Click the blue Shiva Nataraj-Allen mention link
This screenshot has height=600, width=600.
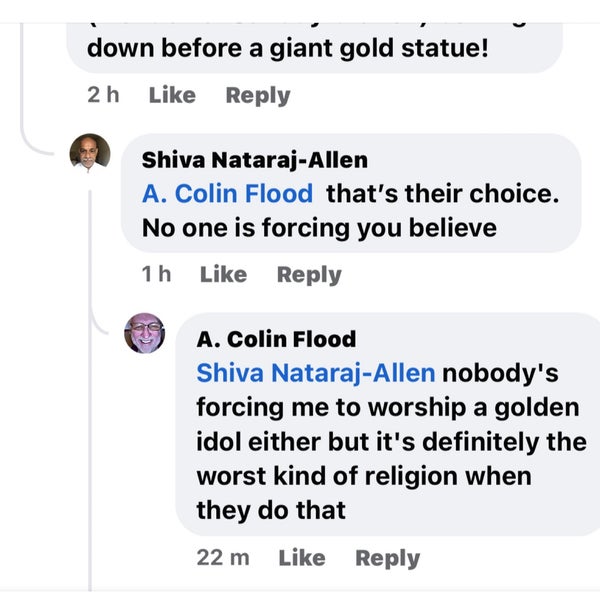pos(315,373)
